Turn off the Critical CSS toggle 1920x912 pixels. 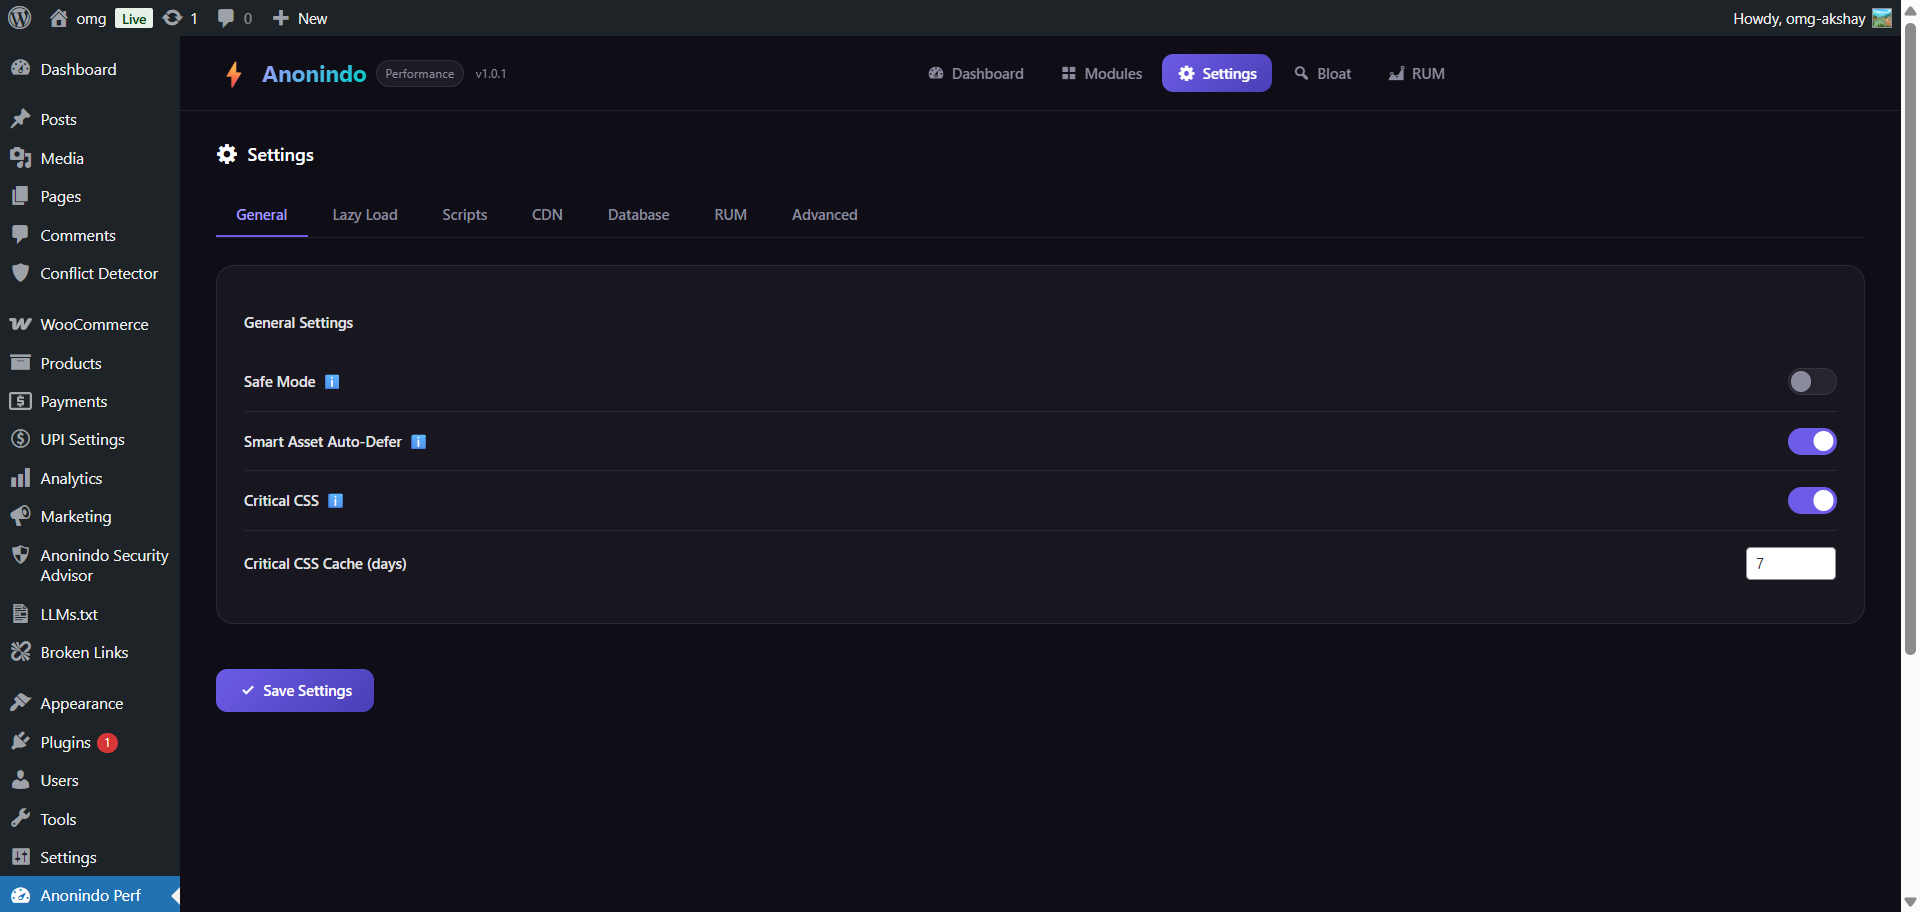(1812, 500)
